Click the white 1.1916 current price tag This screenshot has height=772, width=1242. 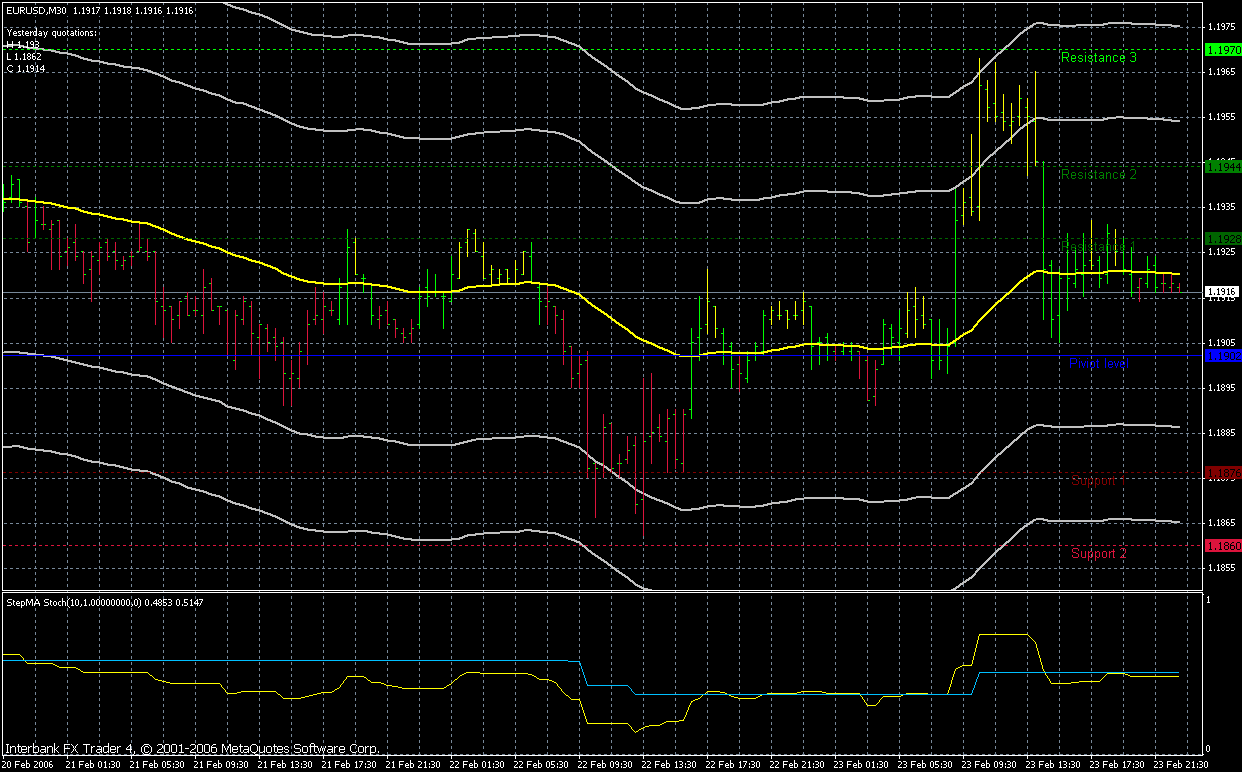pos(1223,293)
